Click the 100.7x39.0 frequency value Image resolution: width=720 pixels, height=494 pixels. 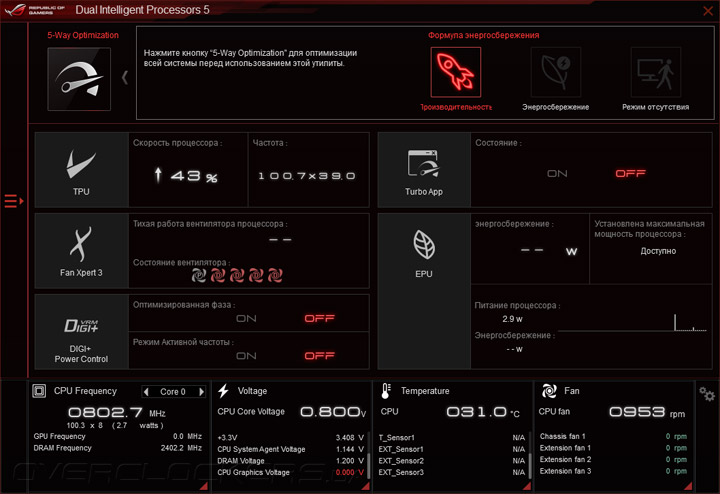(x=307, y=176)
